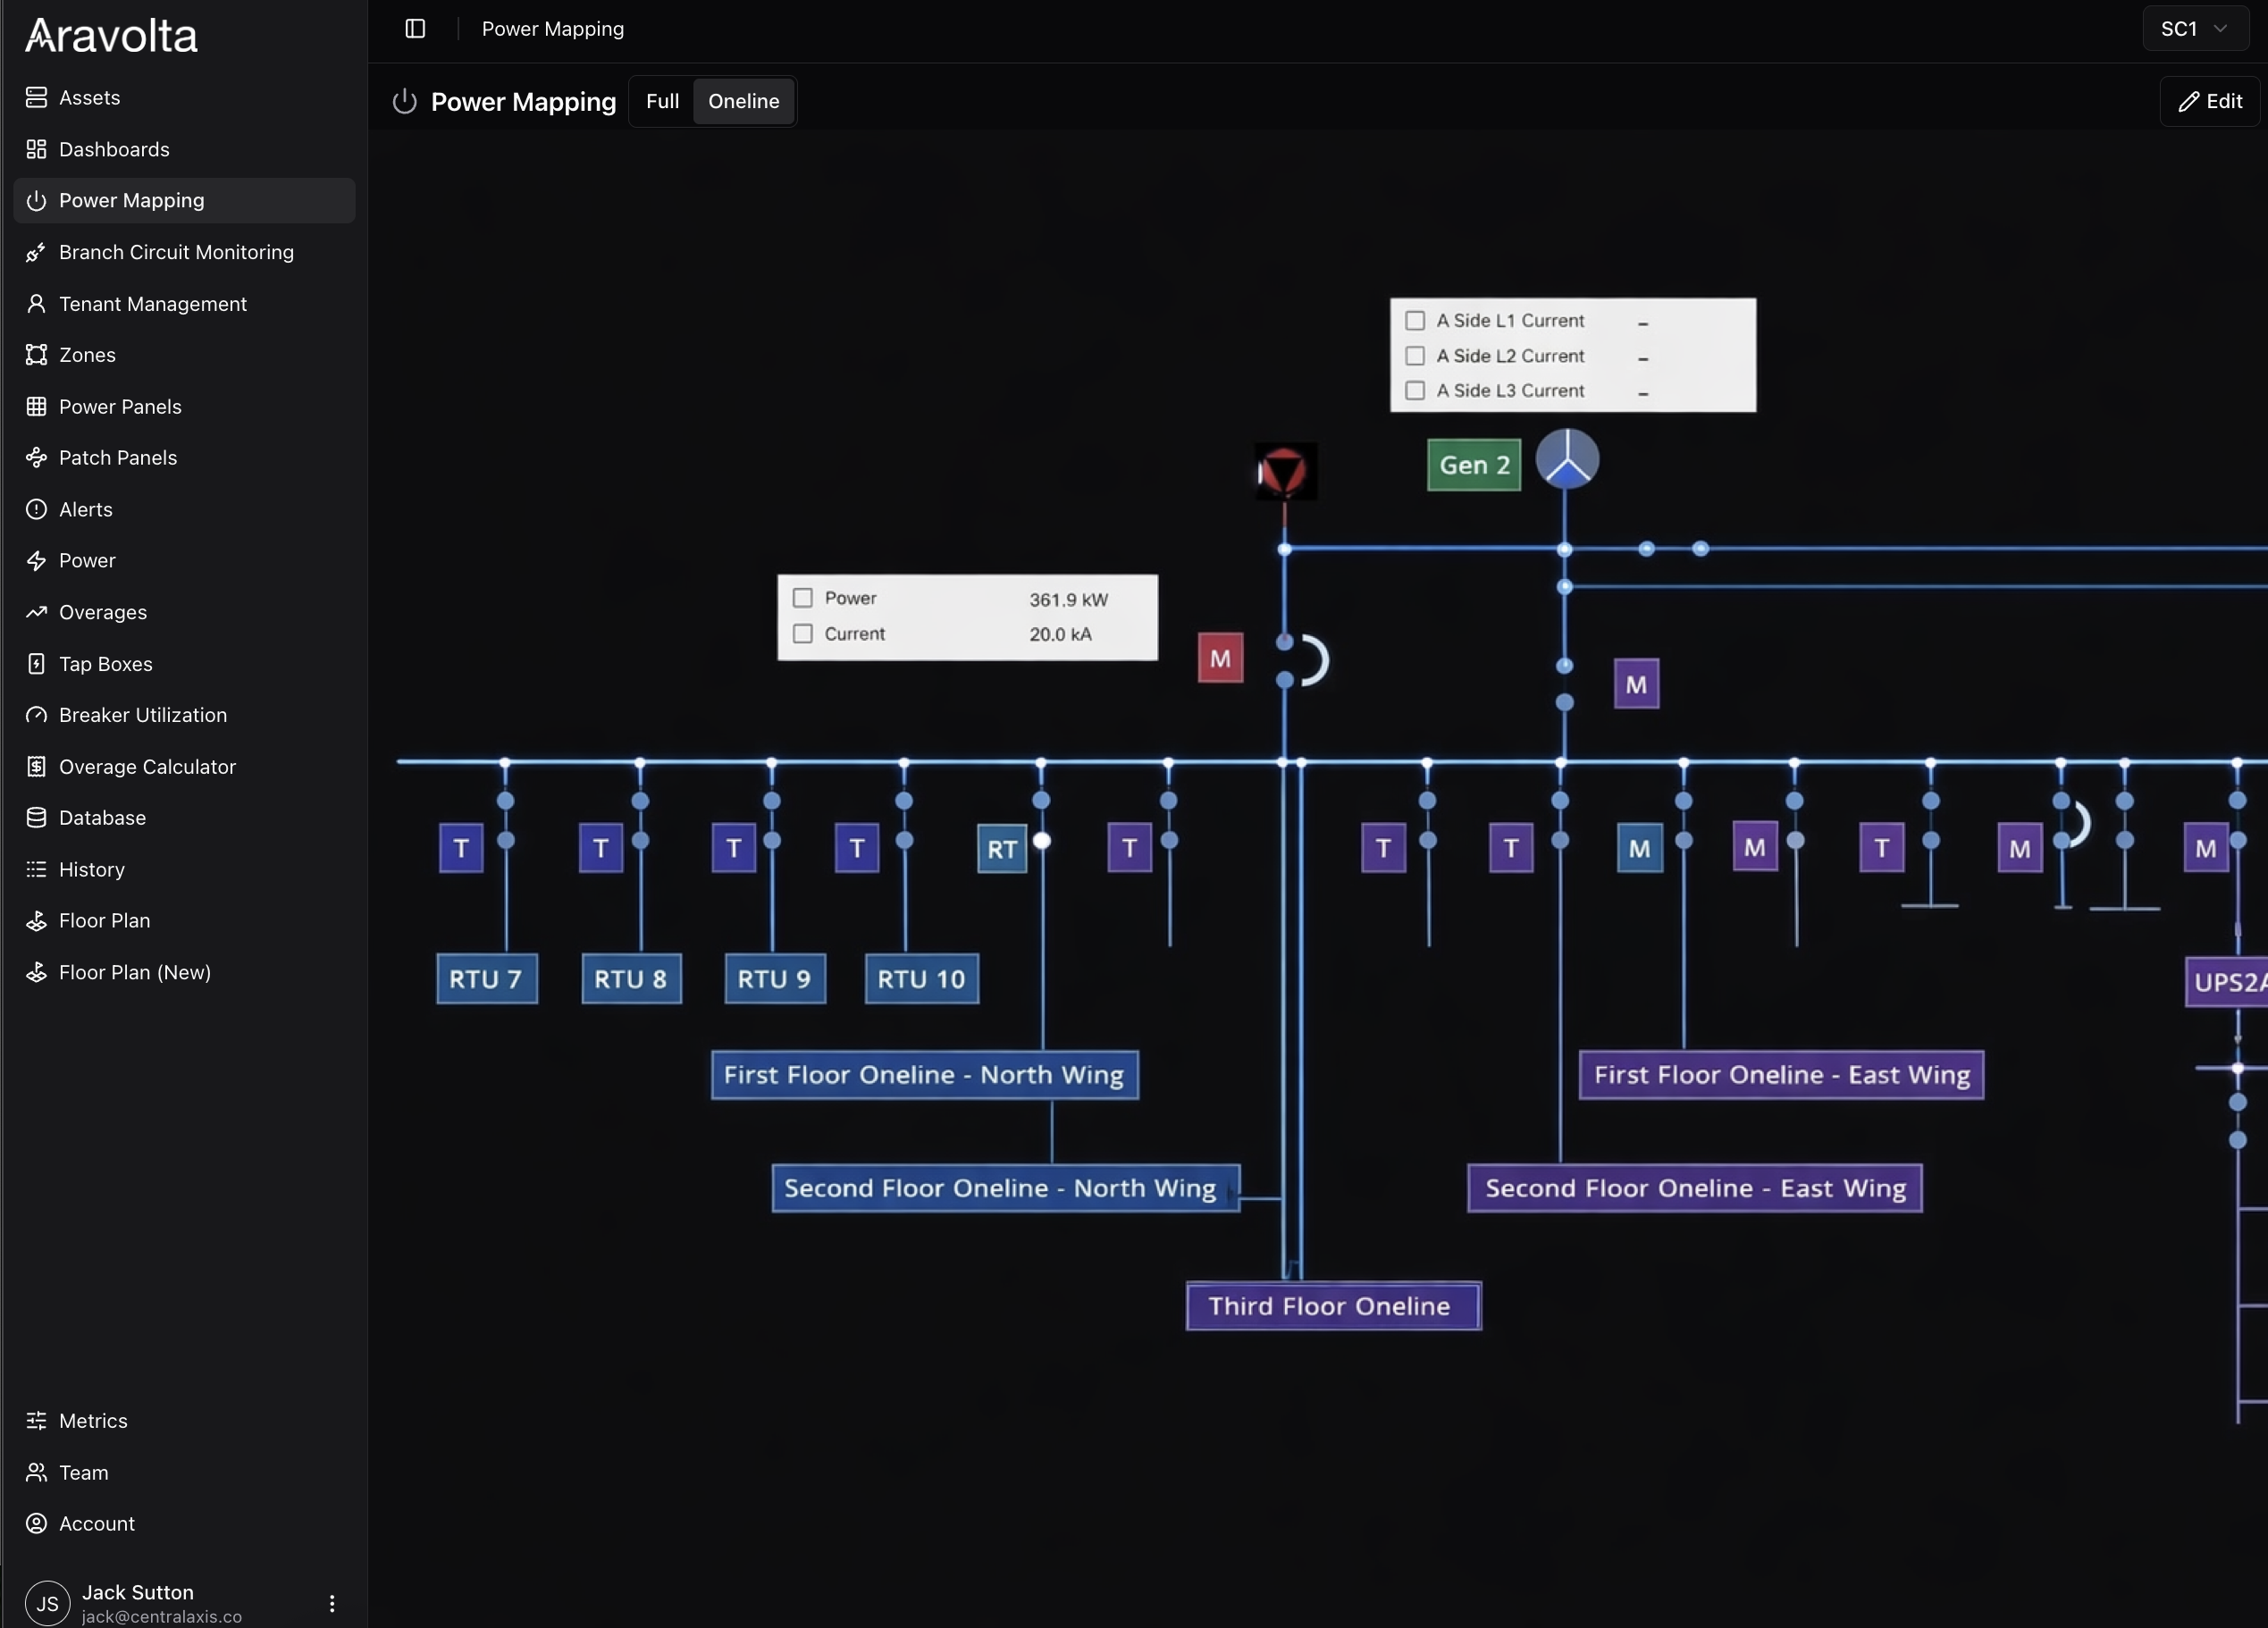The height and width of the screenshot is (1628, 2268).
Task: Click the red M meter node
Action: tap(1220, 658)
